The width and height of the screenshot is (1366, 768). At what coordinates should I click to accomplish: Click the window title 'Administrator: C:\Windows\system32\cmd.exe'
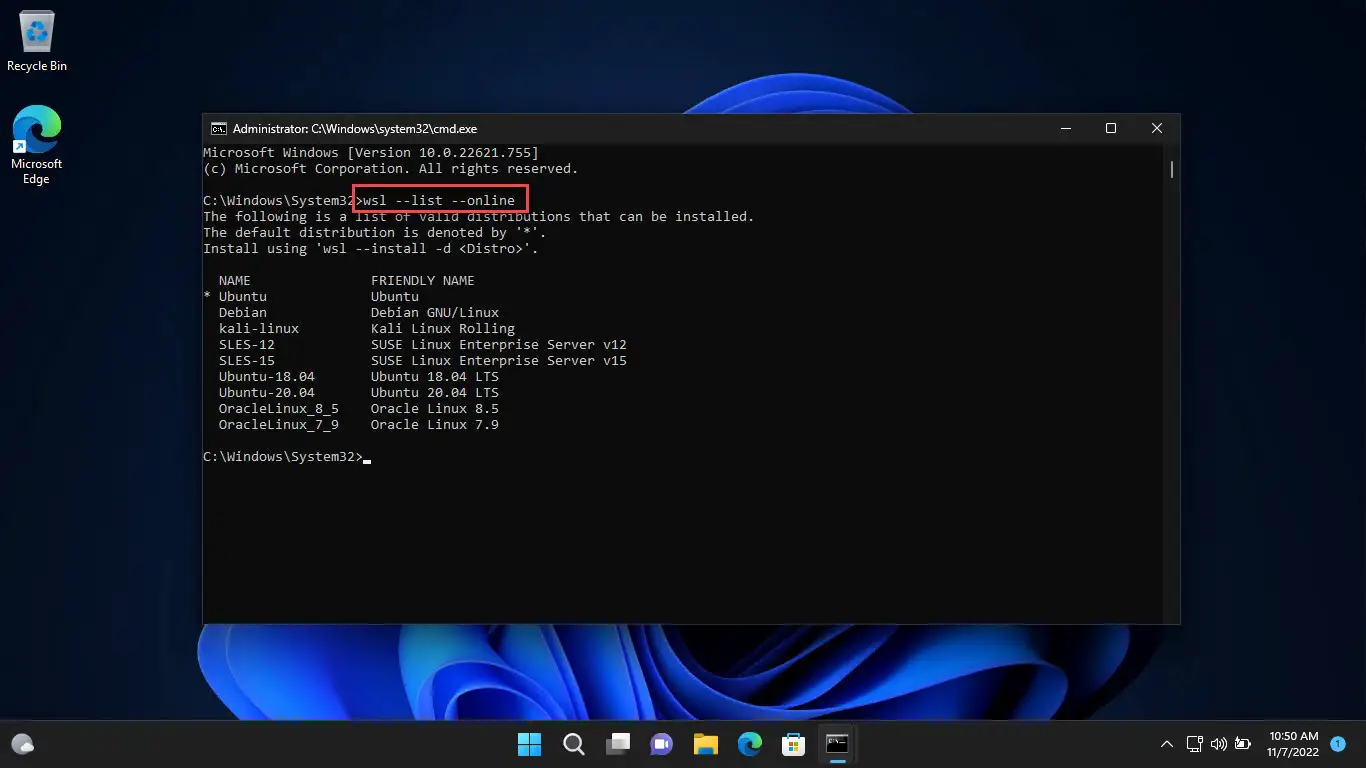pyautogui.click(x=355, y=128)
